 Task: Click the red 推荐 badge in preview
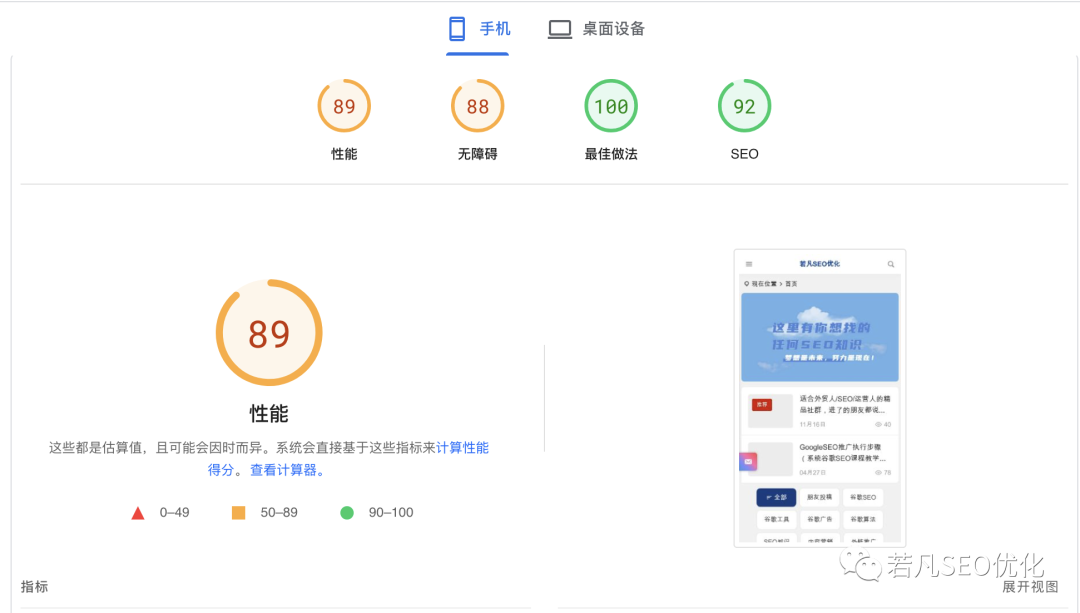pos(762,404)
